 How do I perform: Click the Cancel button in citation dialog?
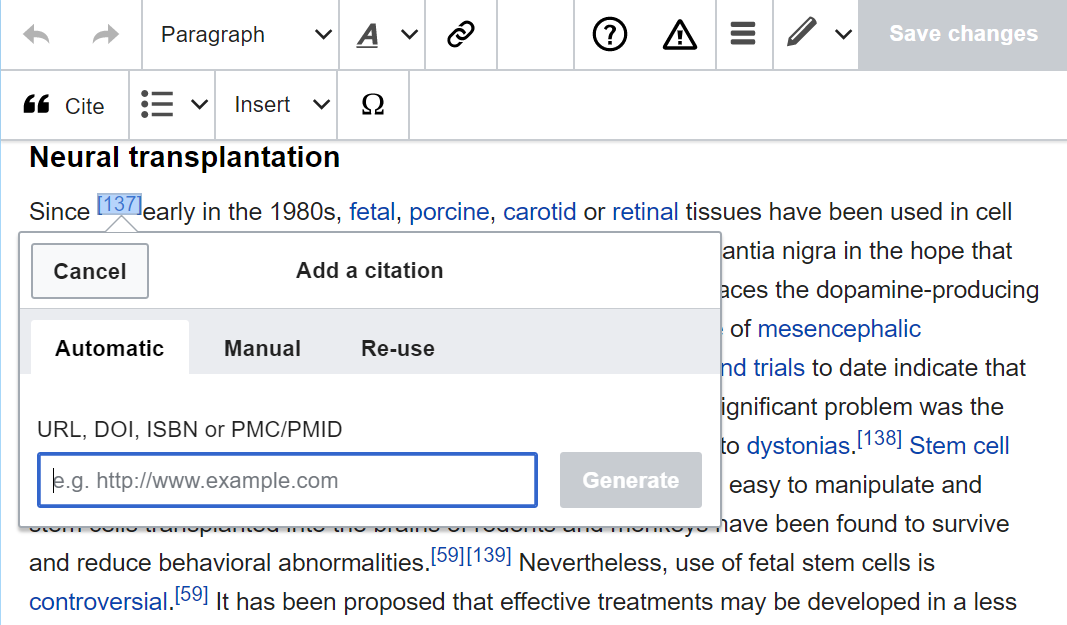(90, 271)
